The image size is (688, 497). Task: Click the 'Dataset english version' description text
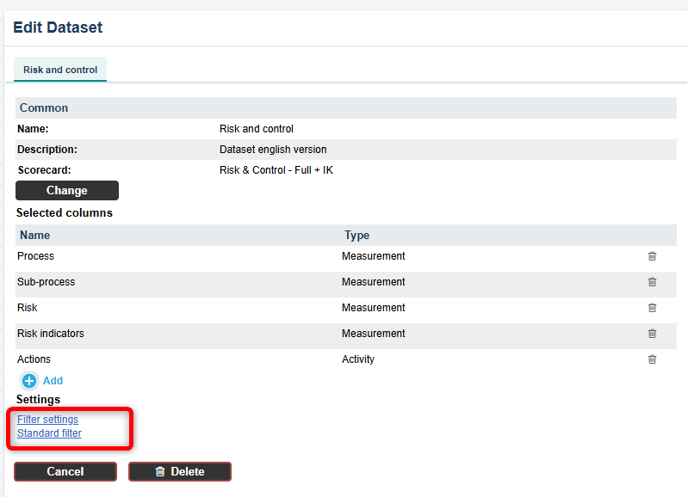point(273,150)
